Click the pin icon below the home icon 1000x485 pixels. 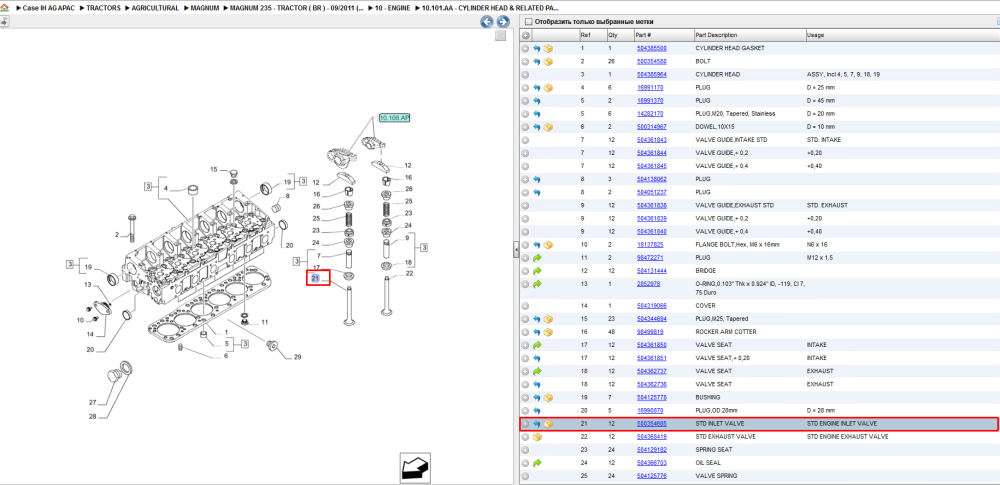tap(4, 22)
